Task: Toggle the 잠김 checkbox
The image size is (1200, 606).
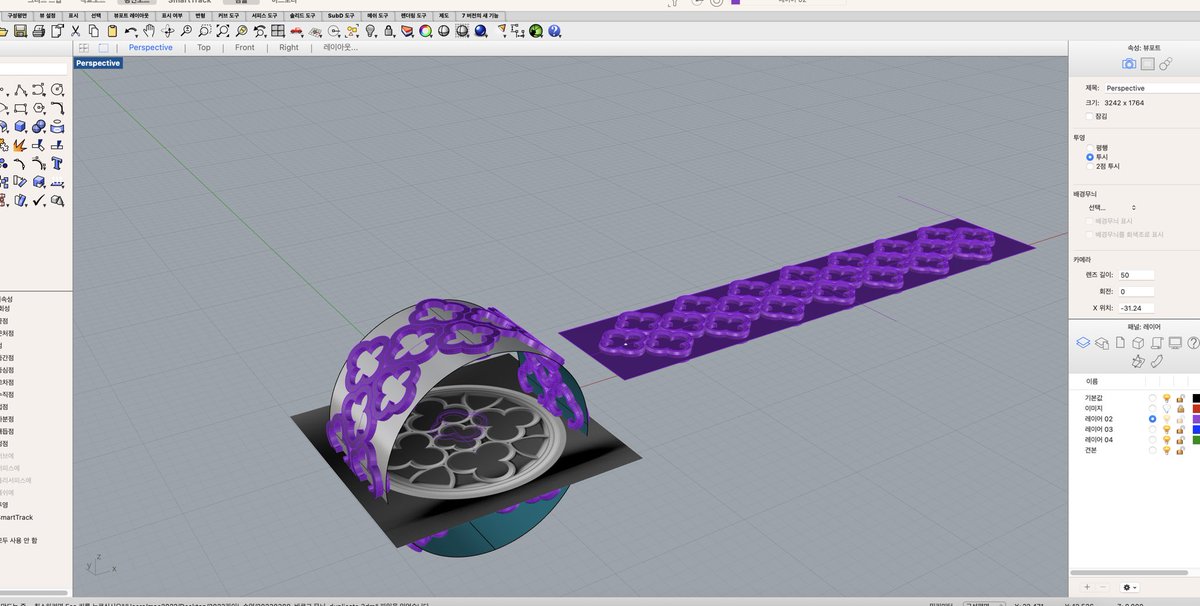Action: 1091,116
